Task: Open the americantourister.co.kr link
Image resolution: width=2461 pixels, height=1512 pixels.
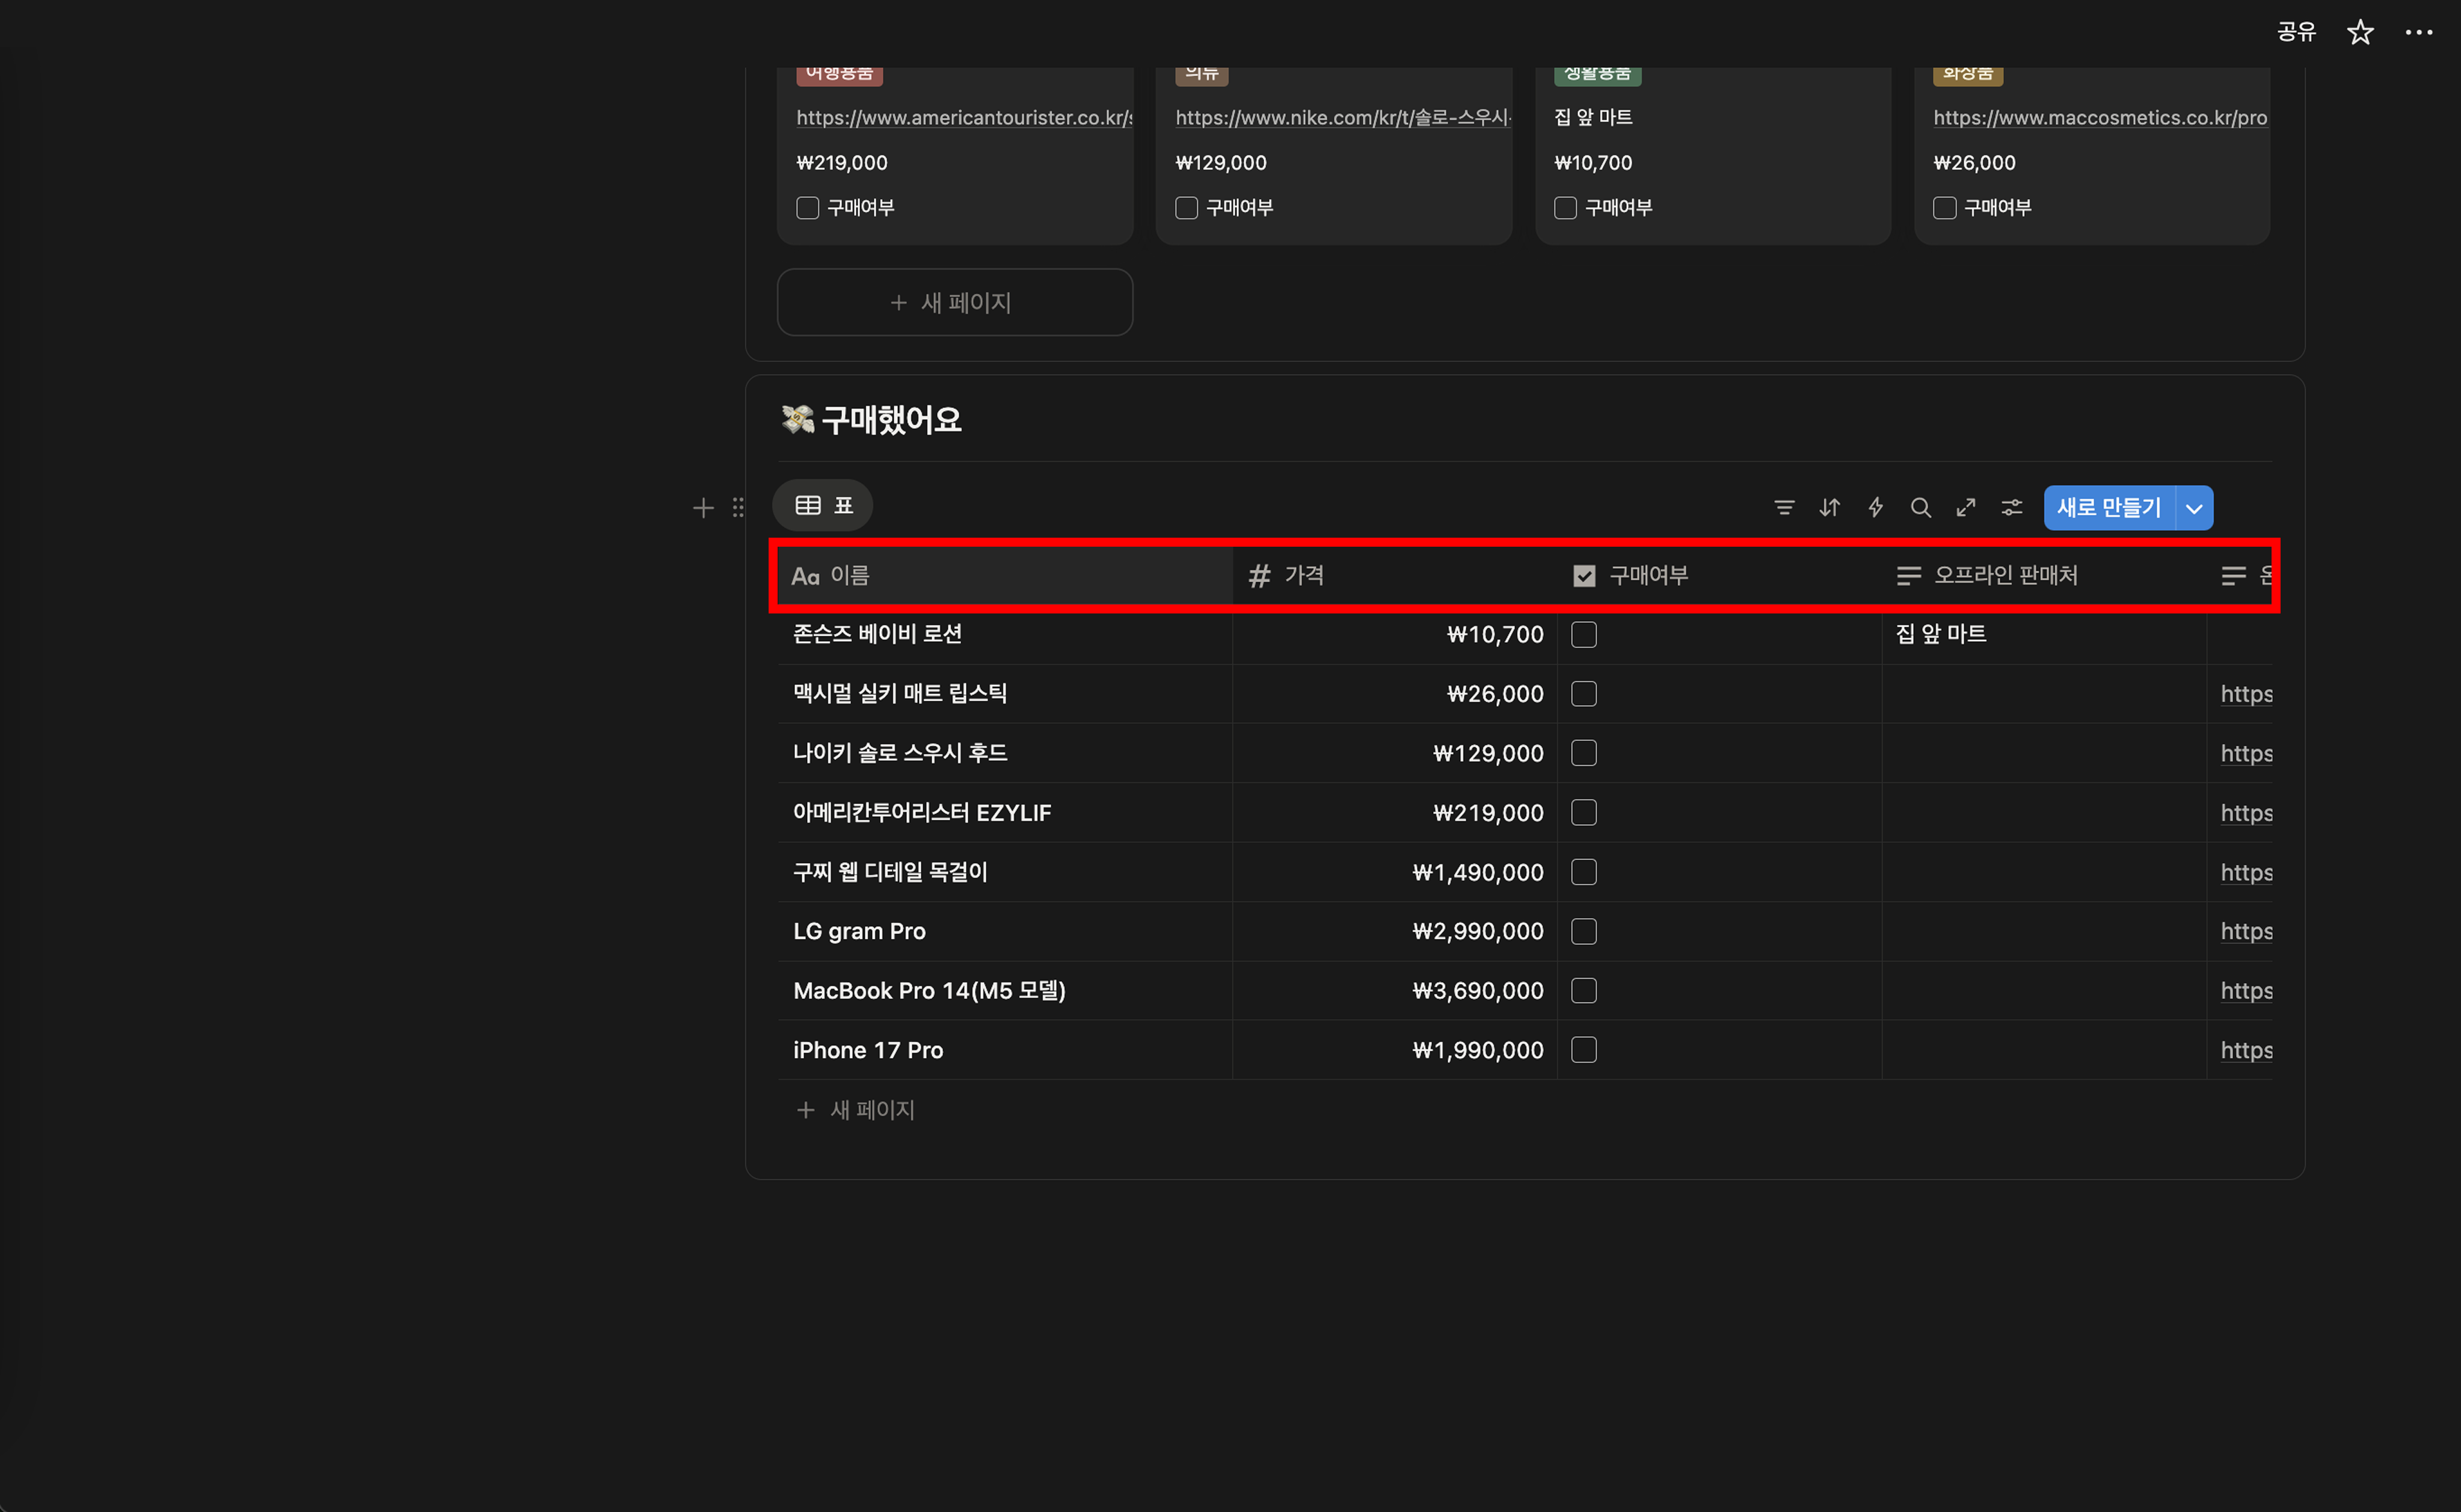Action: (x=964, y=118)
